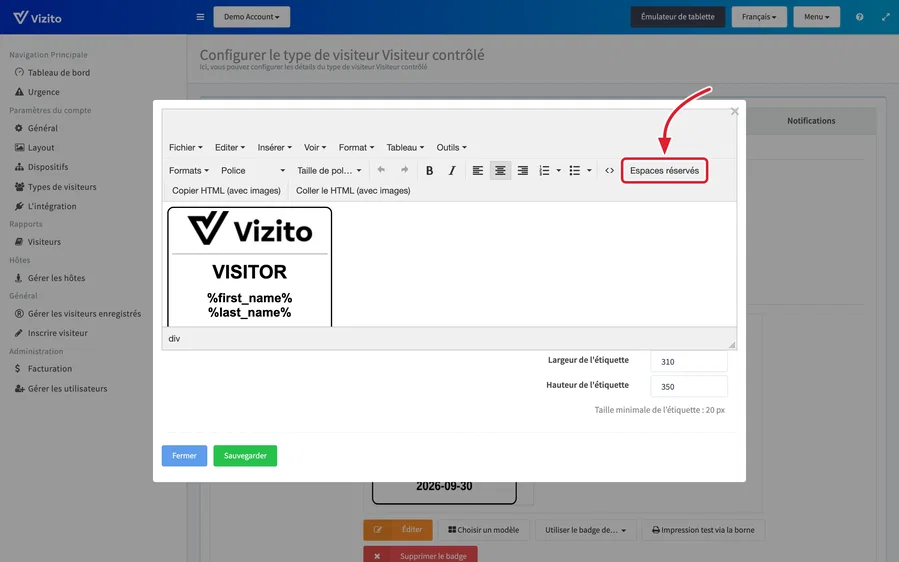The height and width of the screenshot is (562, 899).
Task: Open Urgence in sidebar
Action: point(37,92)
